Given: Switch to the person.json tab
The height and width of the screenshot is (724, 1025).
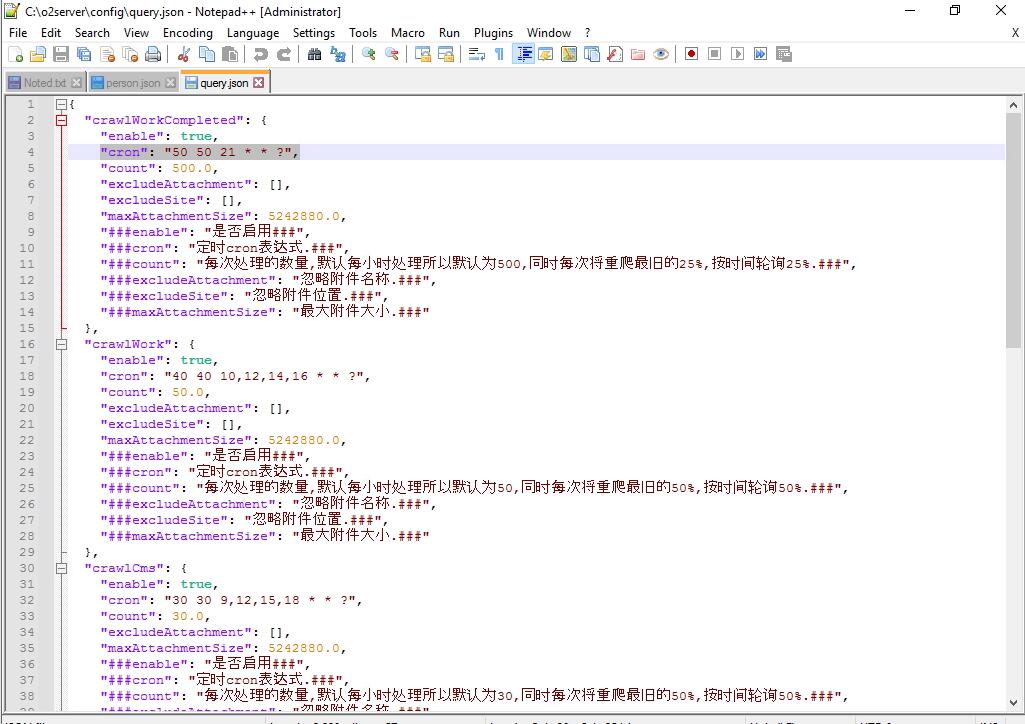Looking at the screenshot, I should [x=132, y=83].
